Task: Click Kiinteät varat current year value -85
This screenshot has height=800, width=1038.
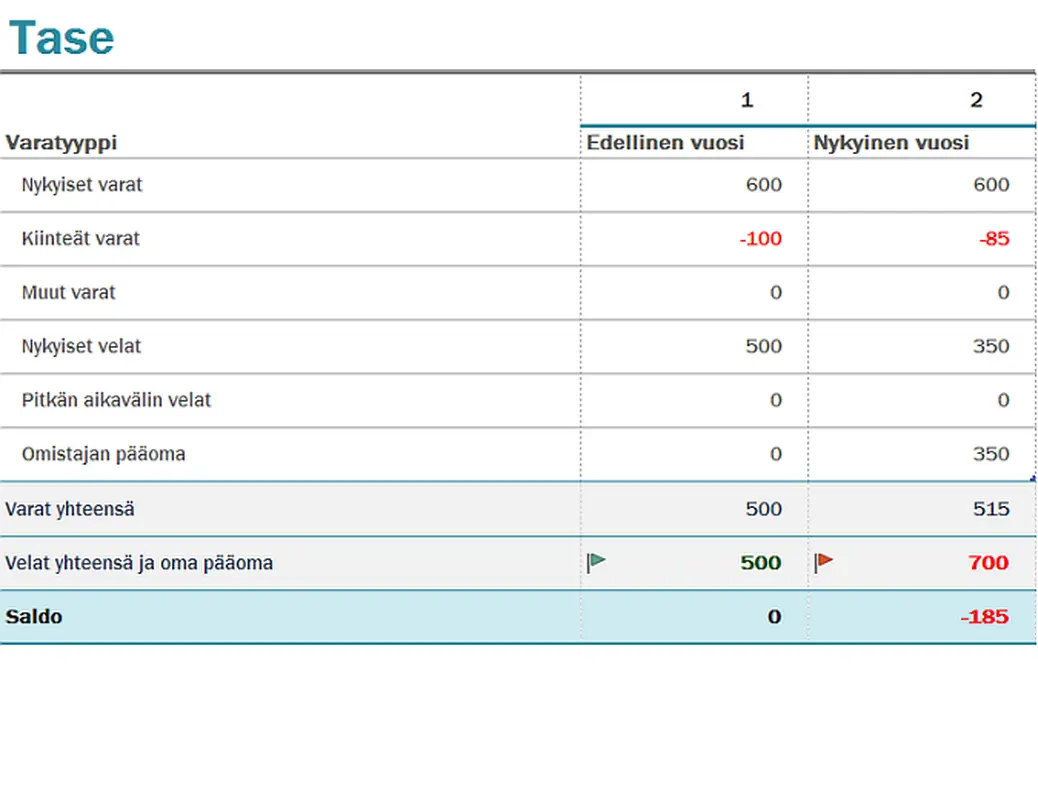Action: (994, 239)
